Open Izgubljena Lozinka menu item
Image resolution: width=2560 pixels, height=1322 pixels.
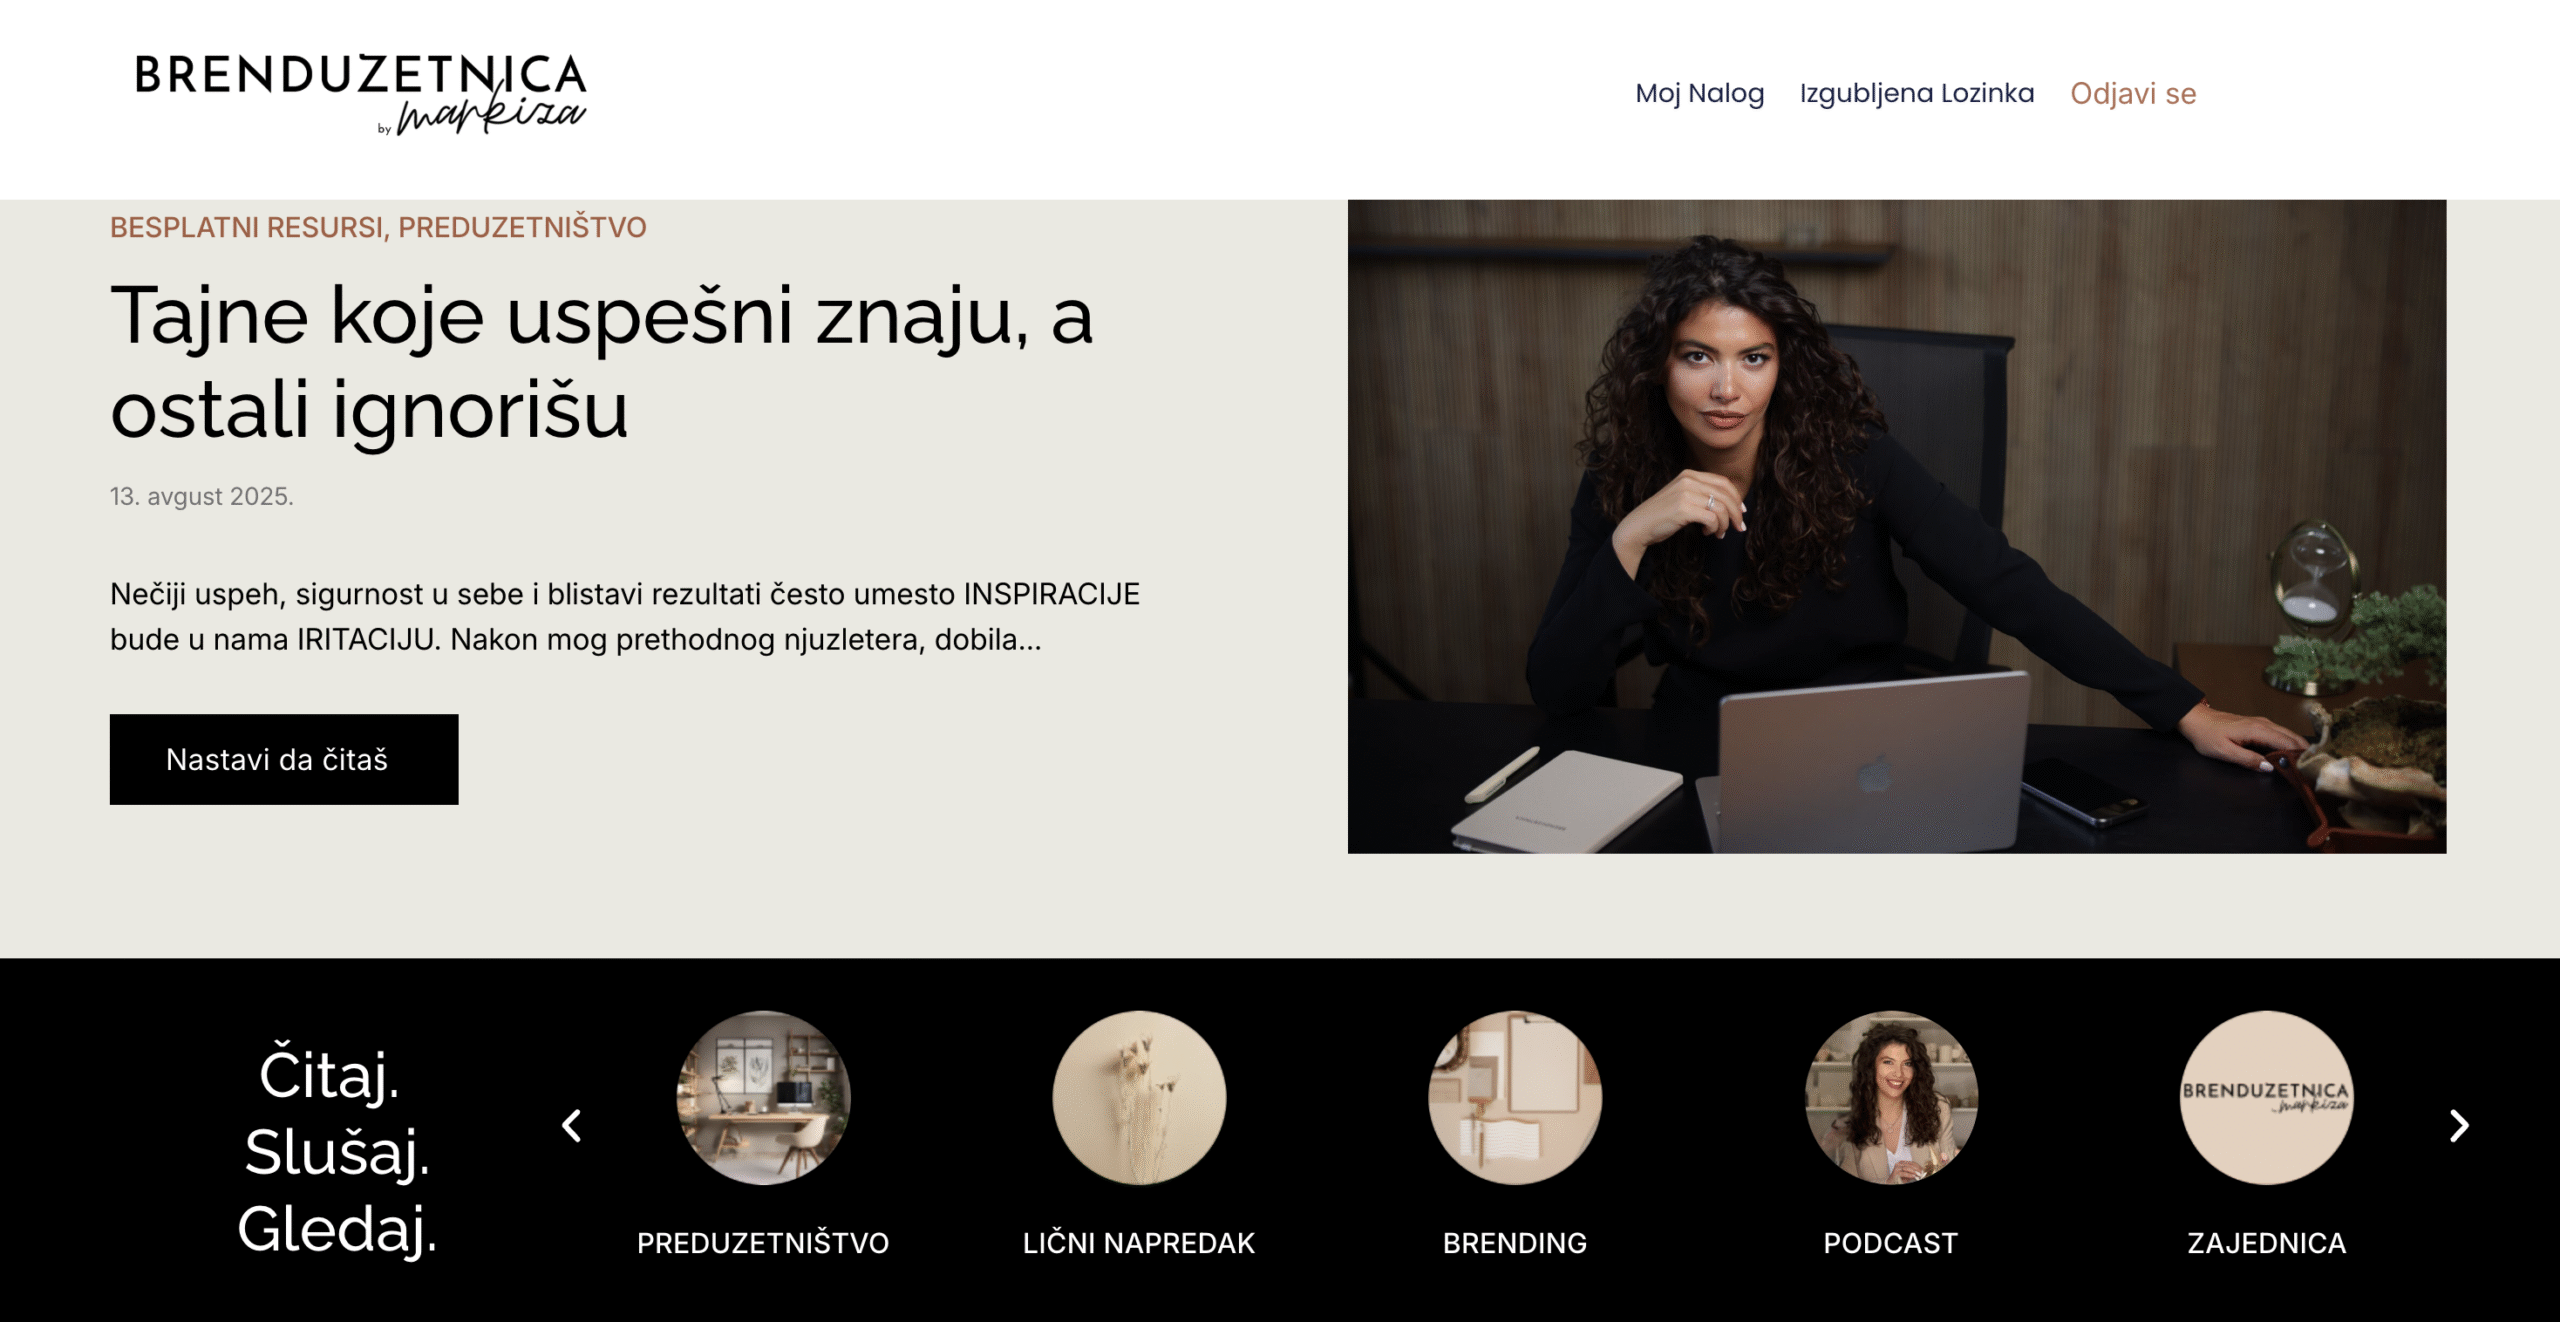(x=1917, y=94)
